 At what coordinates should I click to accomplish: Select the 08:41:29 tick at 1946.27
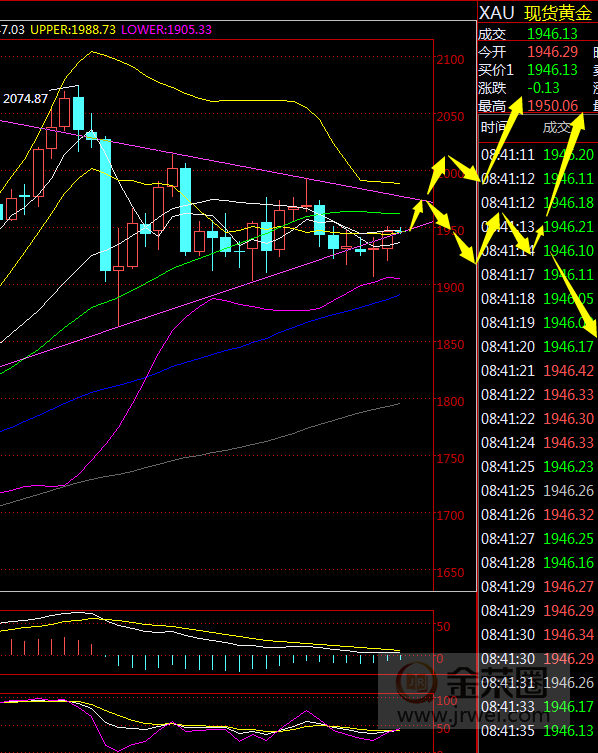[x=538, y=587]
